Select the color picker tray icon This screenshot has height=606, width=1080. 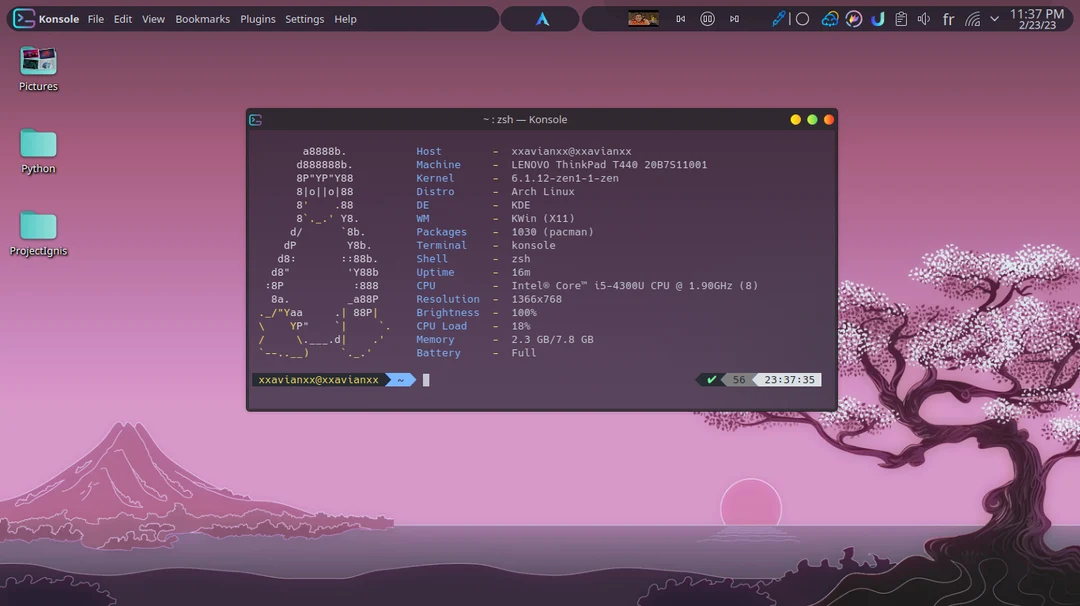pos(778,18)
